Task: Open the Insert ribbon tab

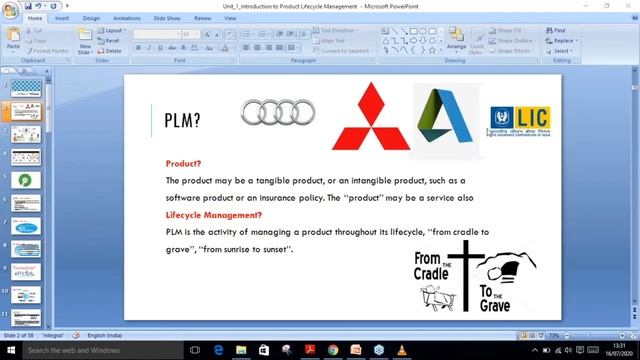Action: point(62,18)
